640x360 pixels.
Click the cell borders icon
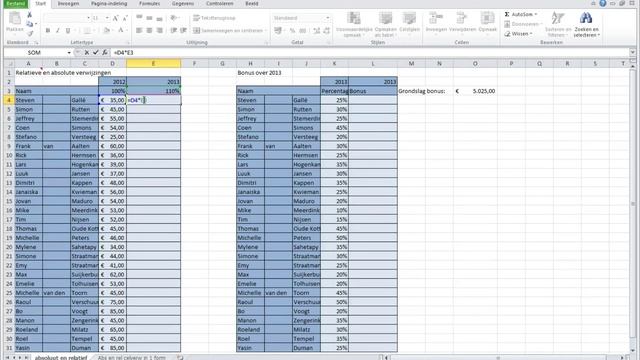click(x=87, y=31)
